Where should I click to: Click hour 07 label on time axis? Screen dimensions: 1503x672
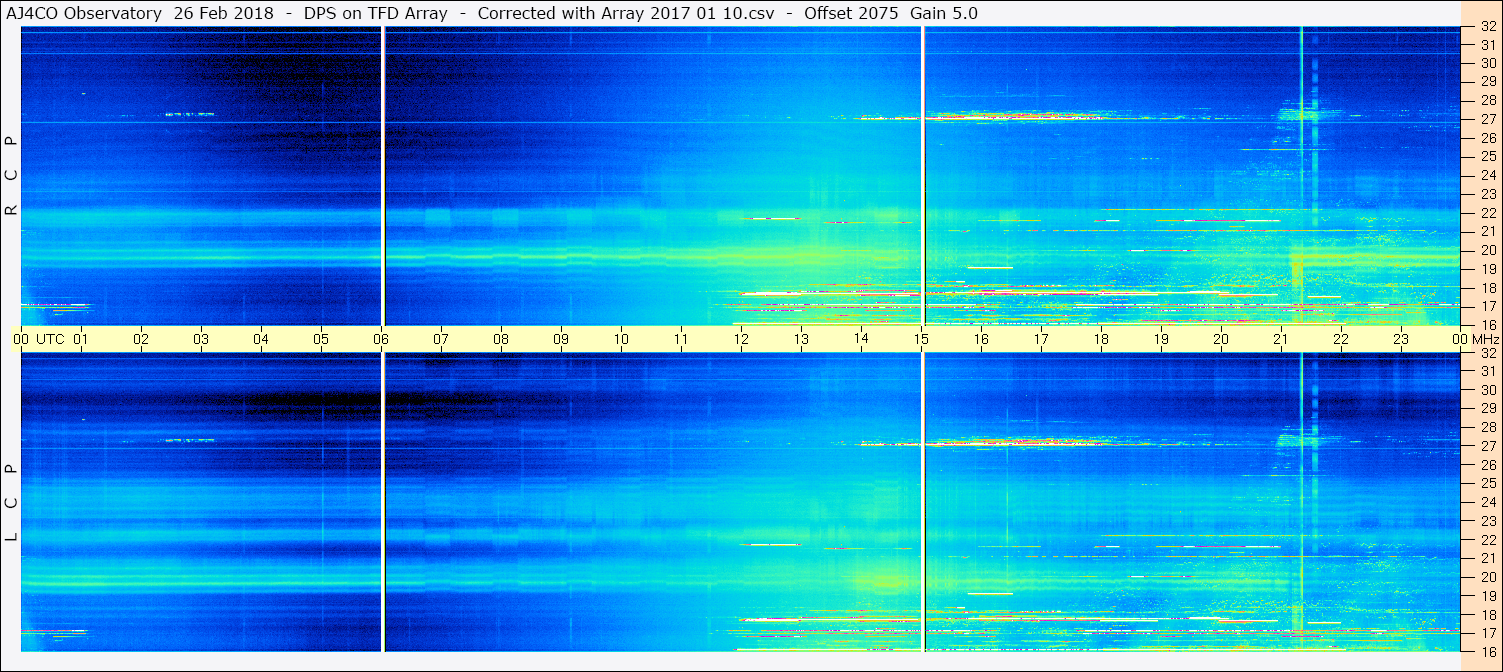[441, 339]
